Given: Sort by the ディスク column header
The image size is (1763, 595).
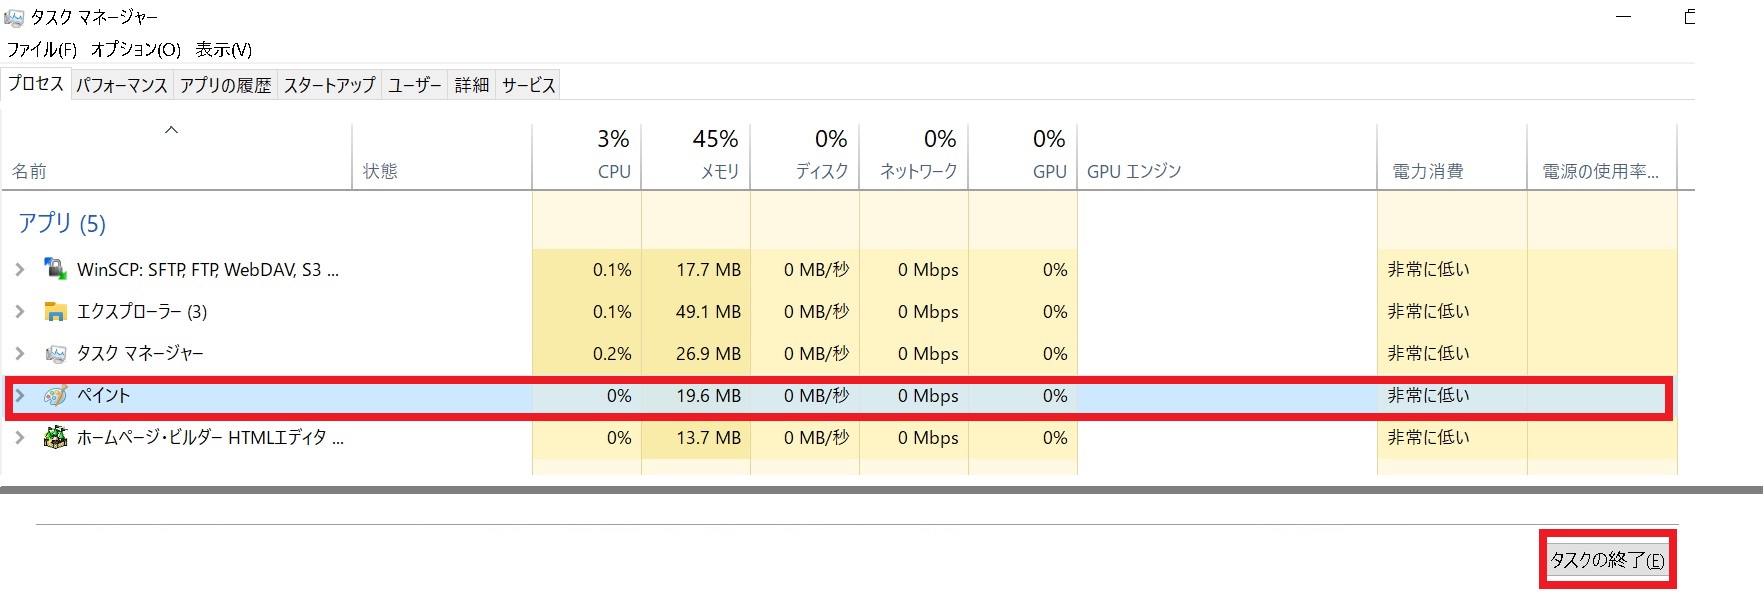Looking at the screenshot, I should (x=805, y=156).
